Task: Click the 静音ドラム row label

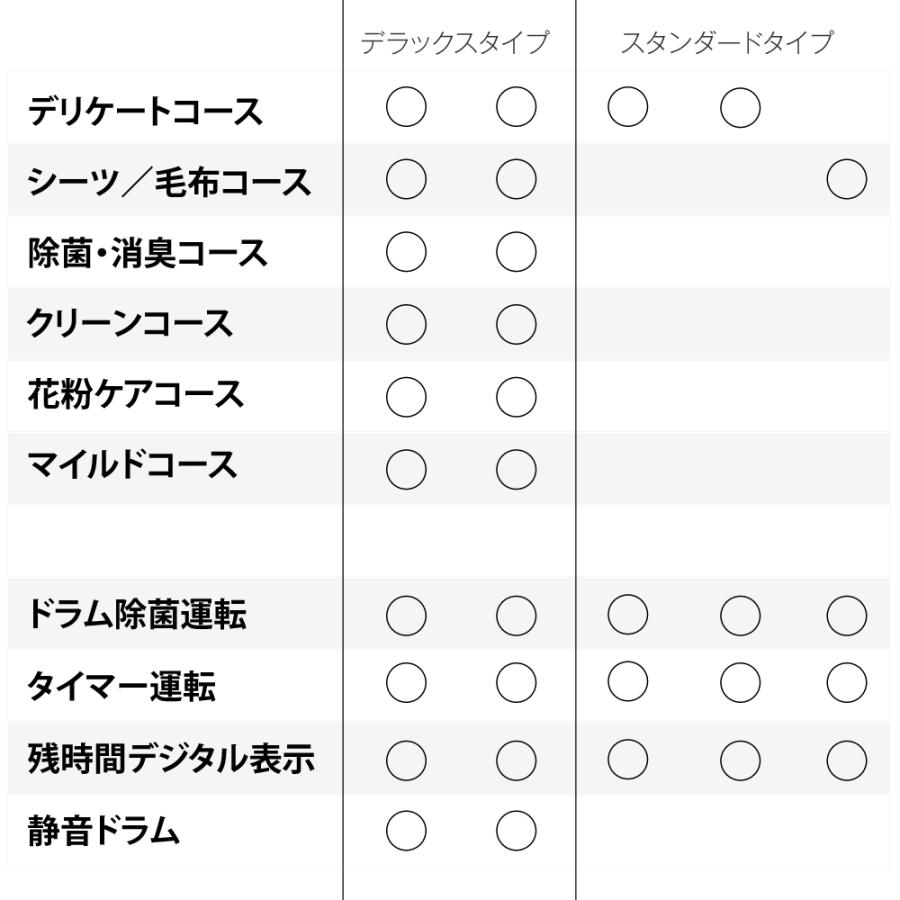Action: click(x=103, y=831)
